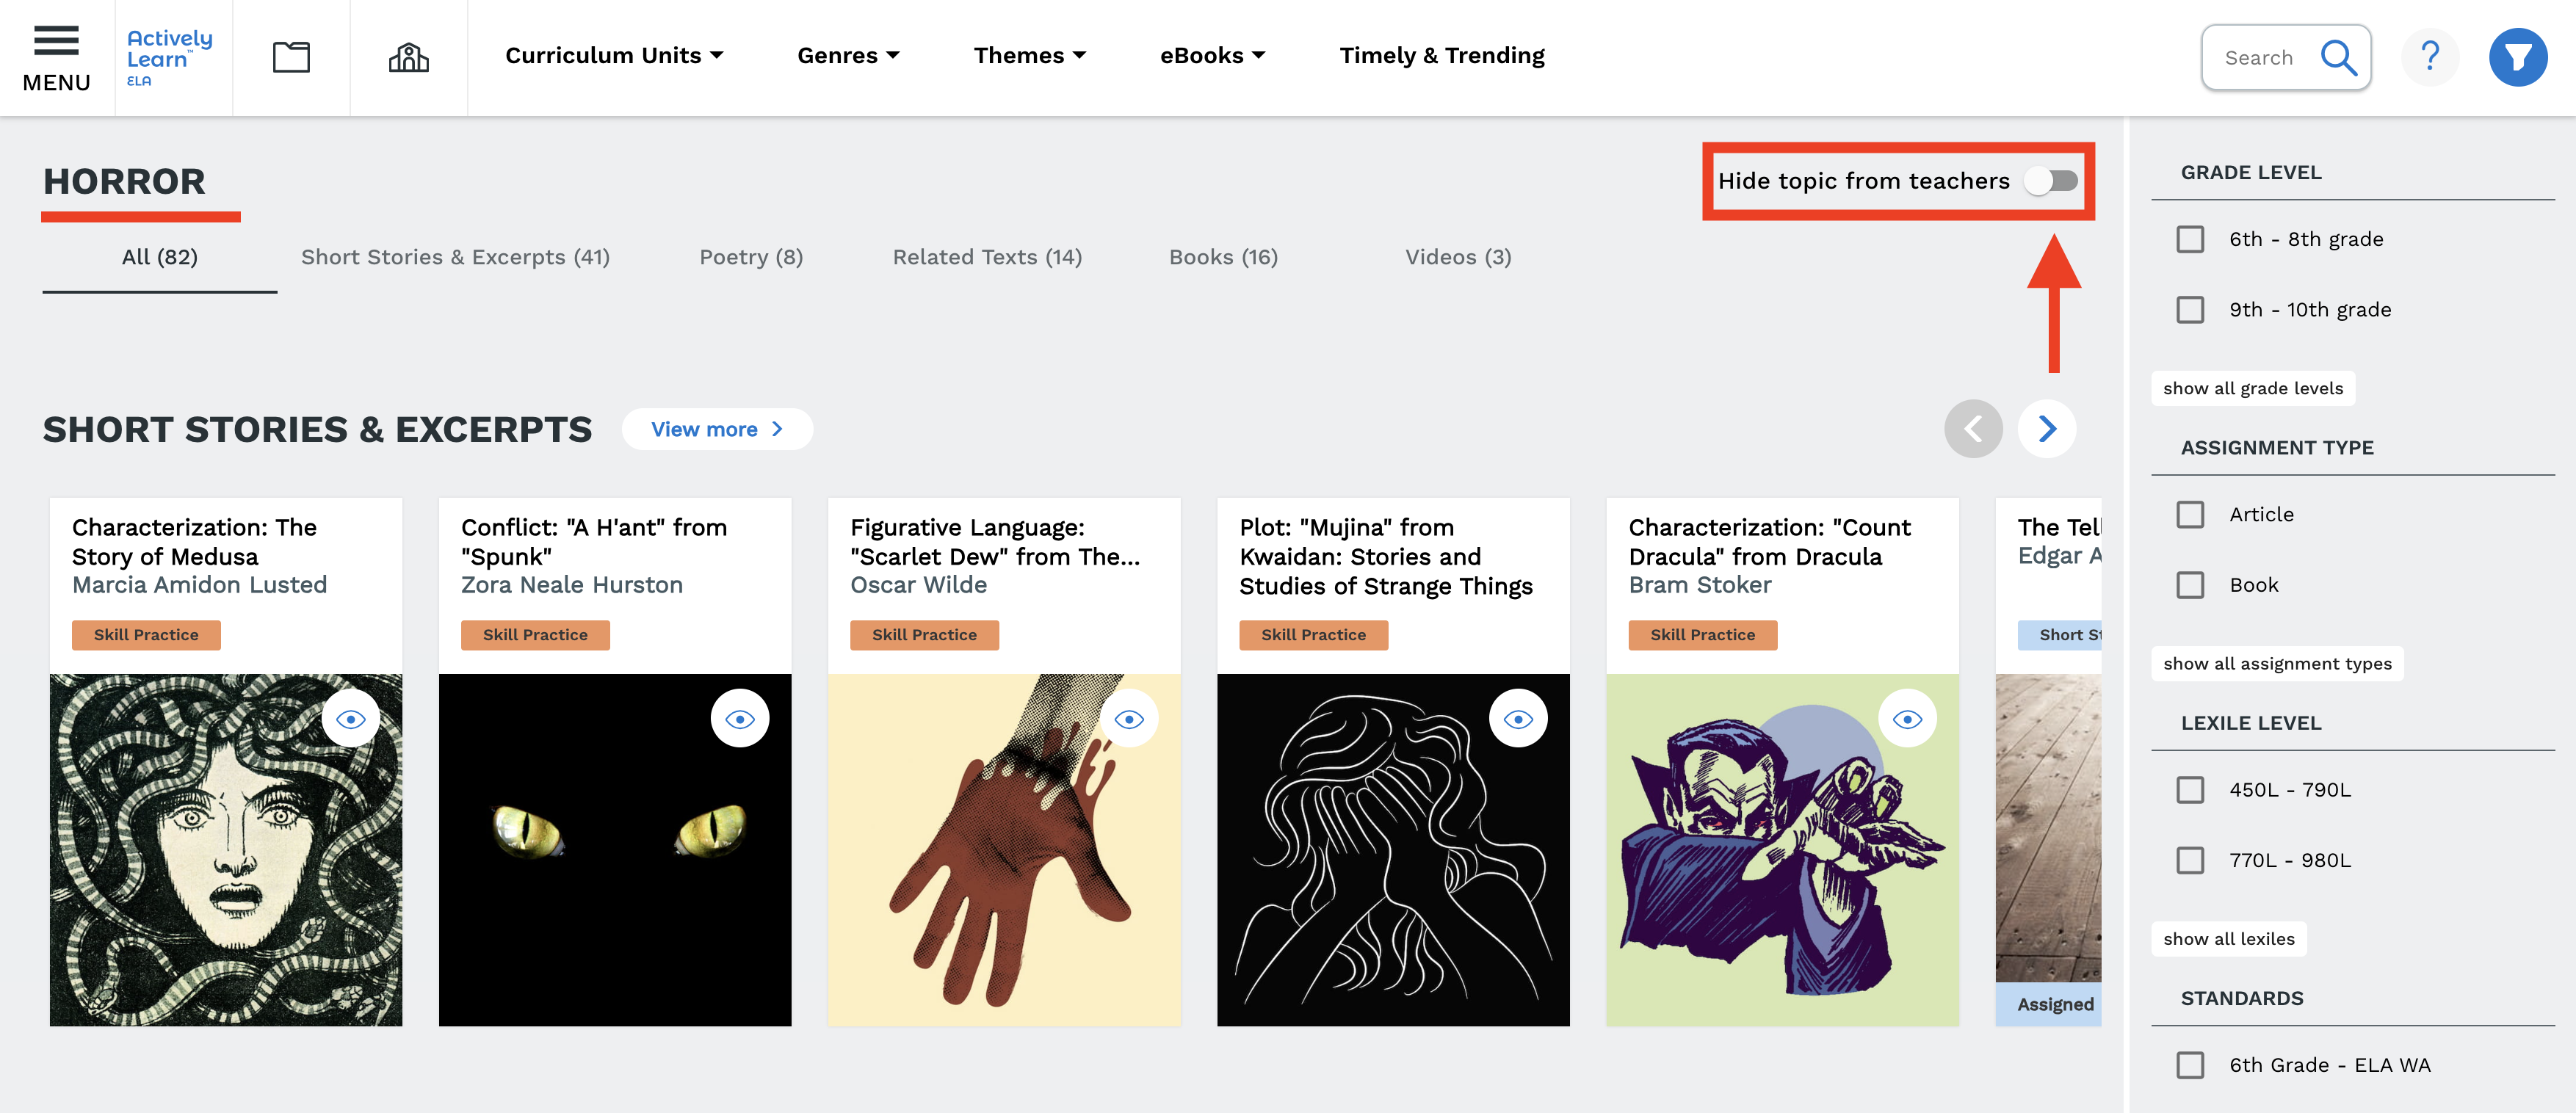Click eye icon on Count Dracula card
Viewport: 2576px width, 1113px height.
[1906, 719]
